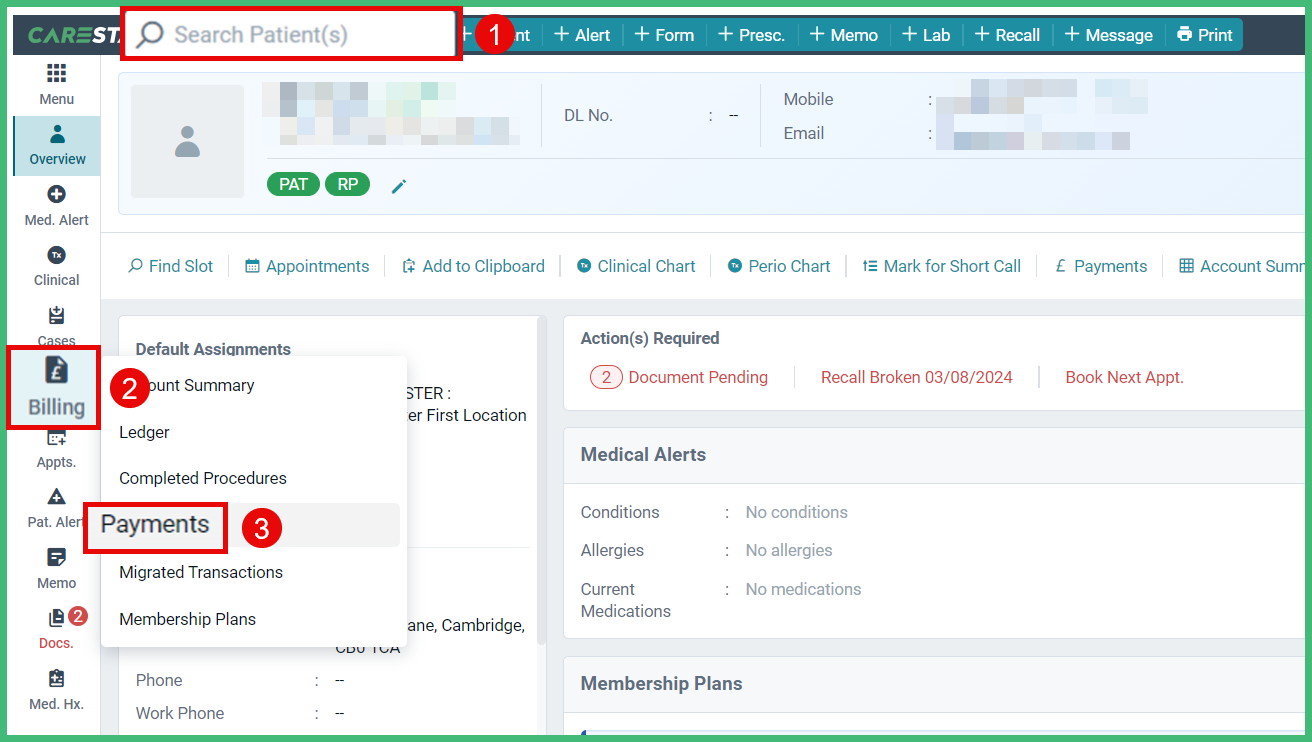Click the pencil edit icon beside RP badge
This screenshot has height=742, width=1312.
(398, 185)
